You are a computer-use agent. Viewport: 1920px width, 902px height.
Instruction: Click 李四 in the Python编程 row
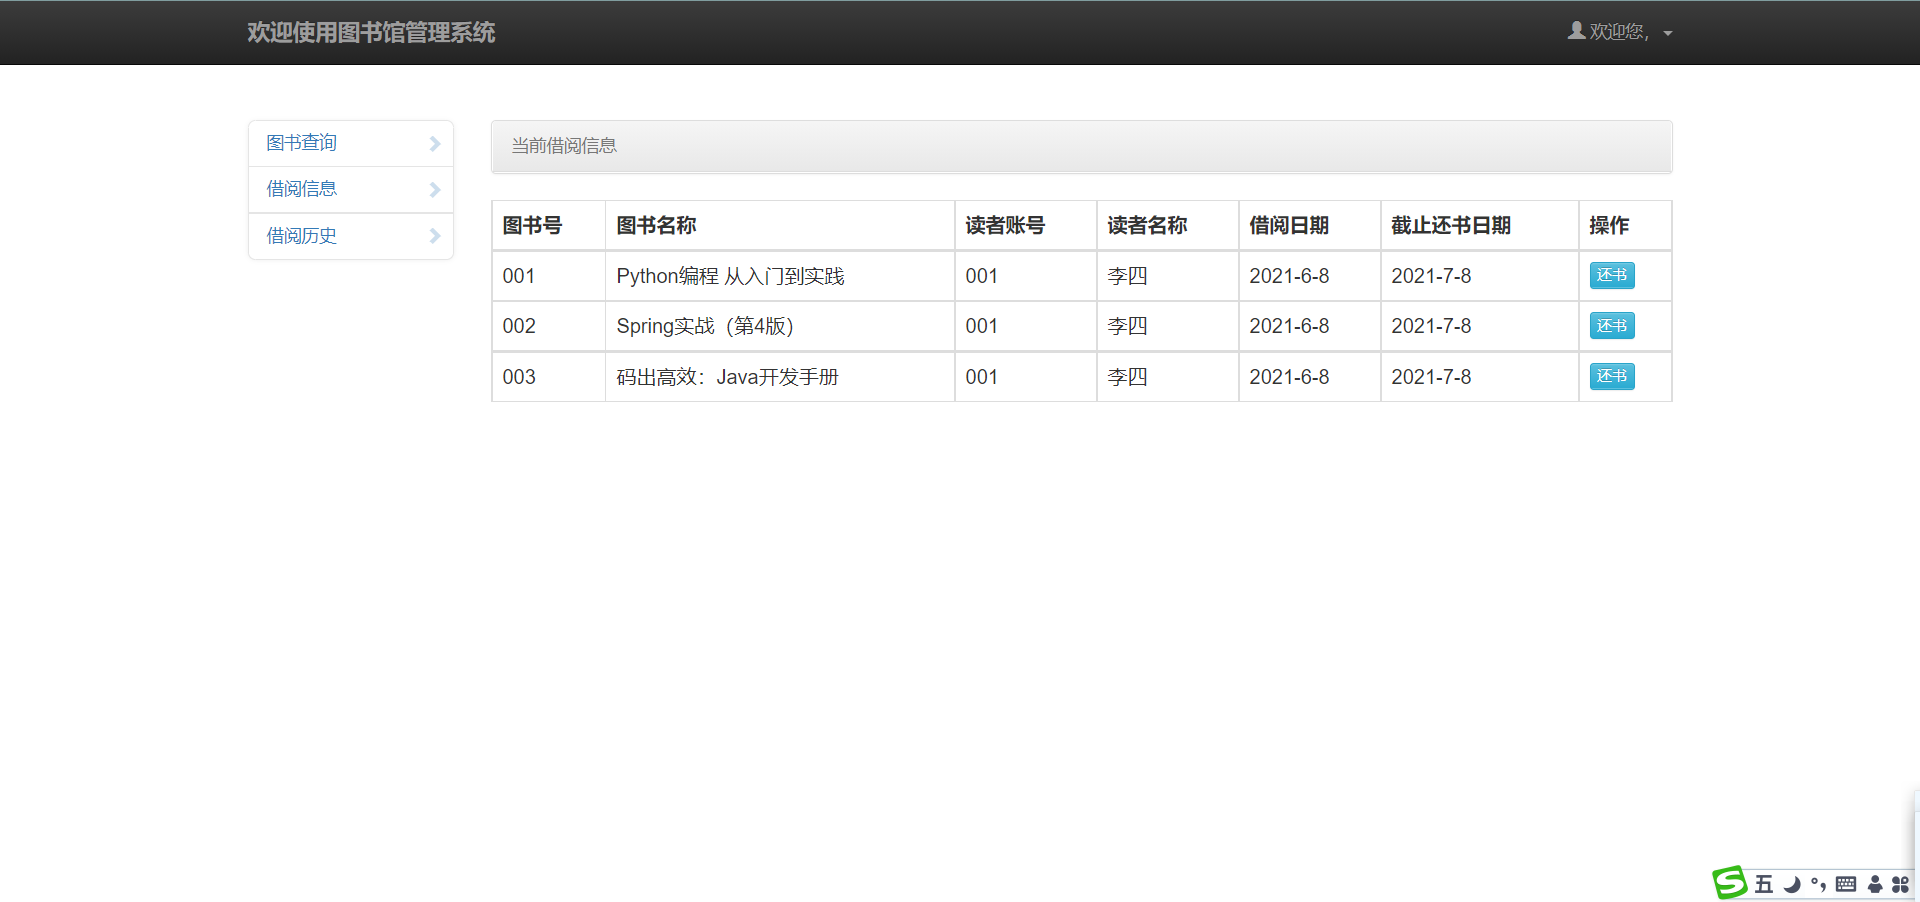coord(1127,276)
